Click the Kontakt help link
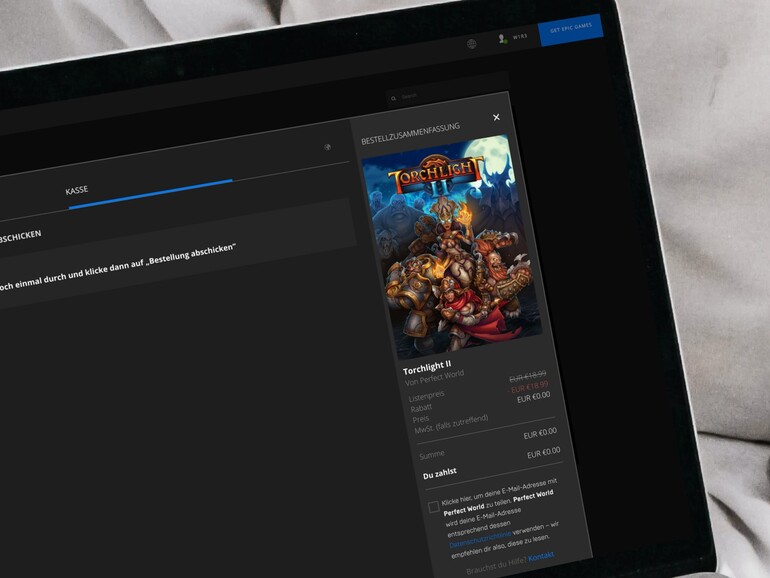Viewport: 770px width, 578px height. pos(541,554)
